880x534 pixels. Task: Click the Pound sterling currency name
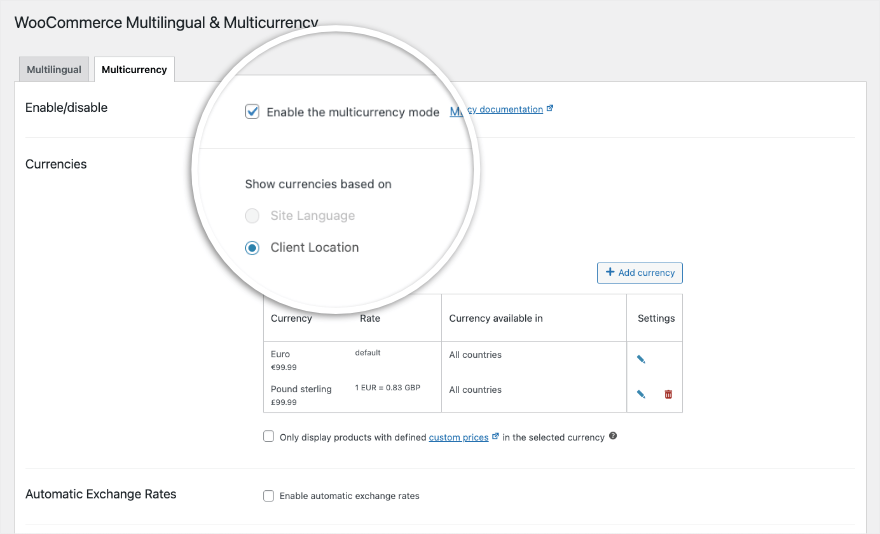[301, 389]
